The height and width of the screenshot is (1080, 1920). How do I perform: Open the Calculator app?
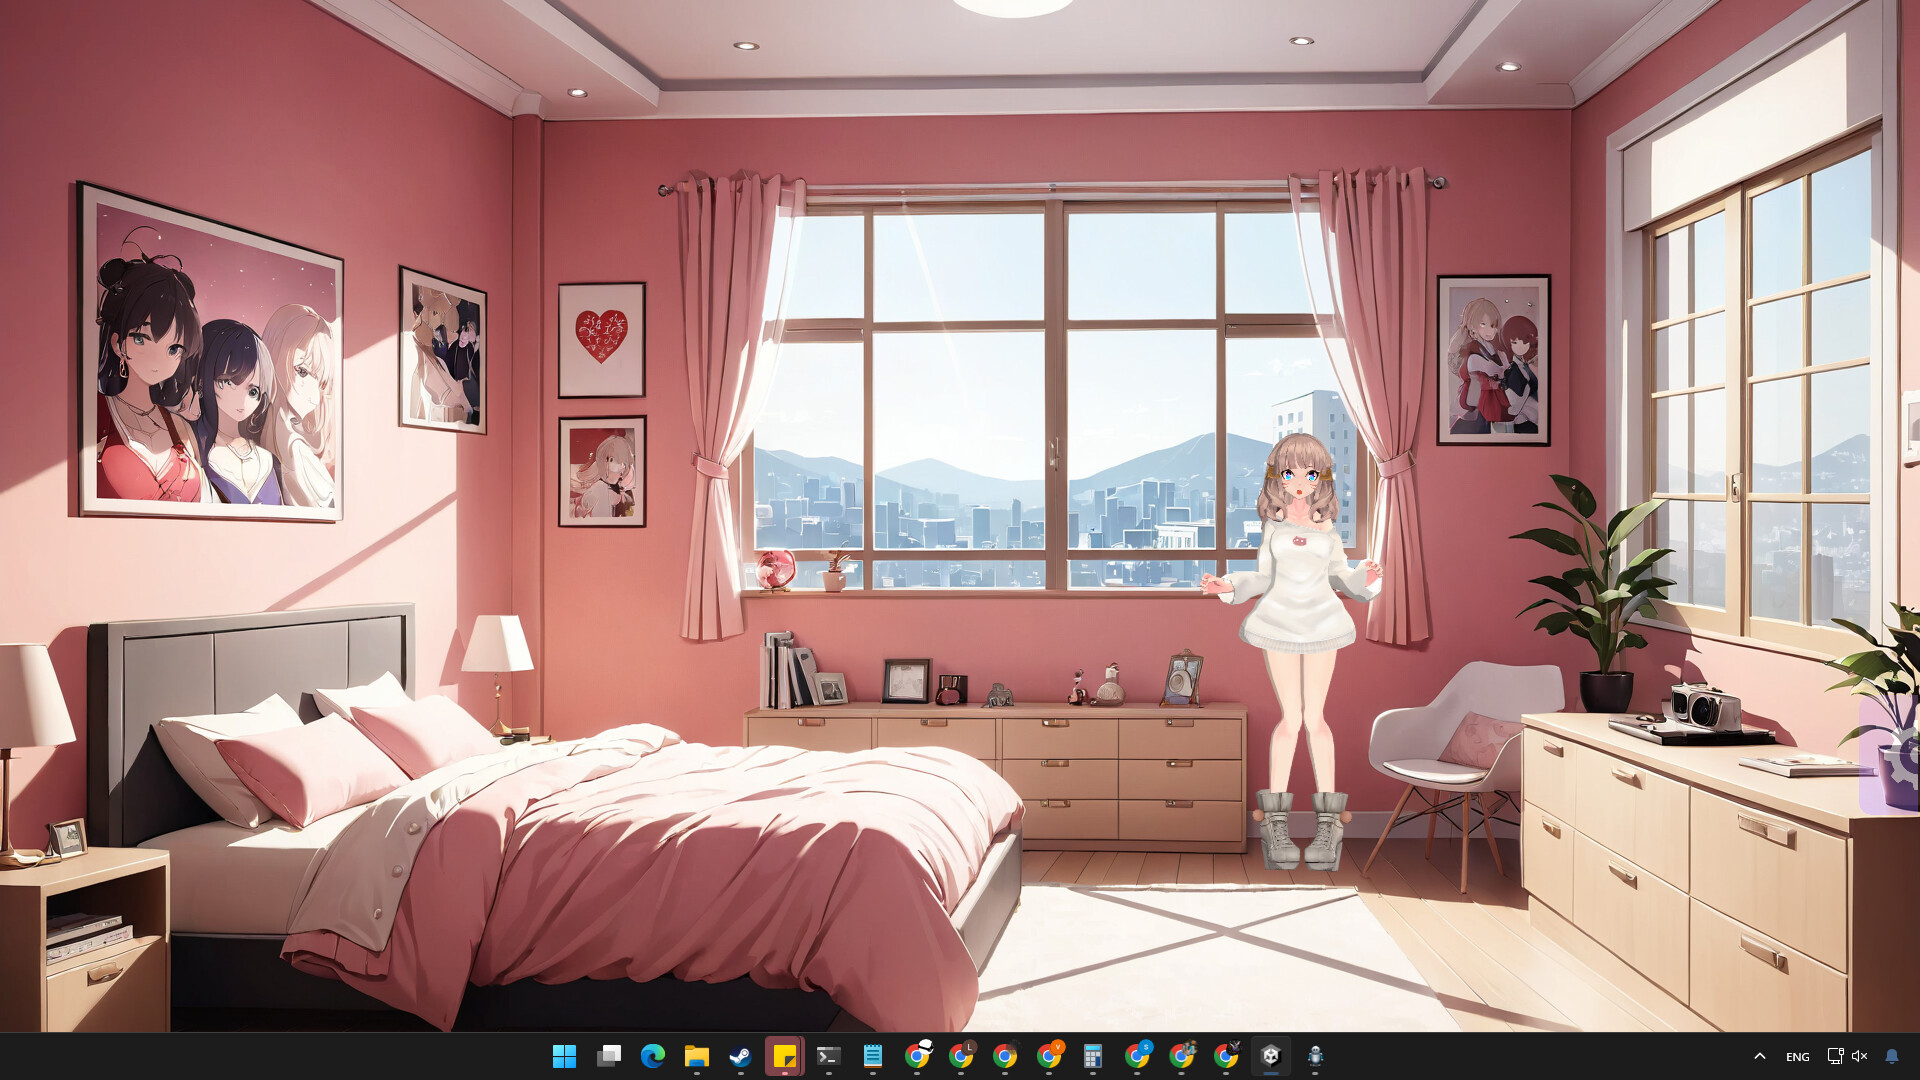pyautogui.click(x=1092, y=1057)
